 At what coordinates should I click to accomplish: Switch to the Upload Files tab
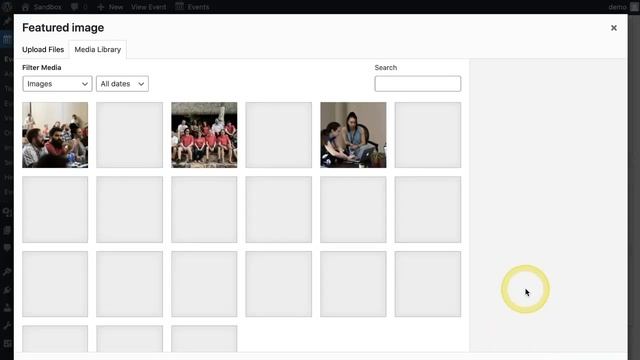point(43,49)
